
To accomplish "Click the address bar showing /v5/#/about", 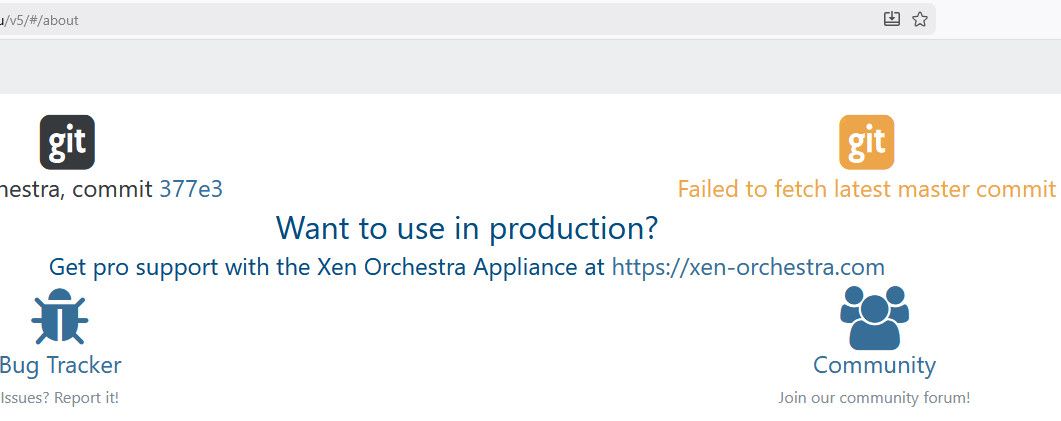I will pyautogui.click(x=467, y=19).
